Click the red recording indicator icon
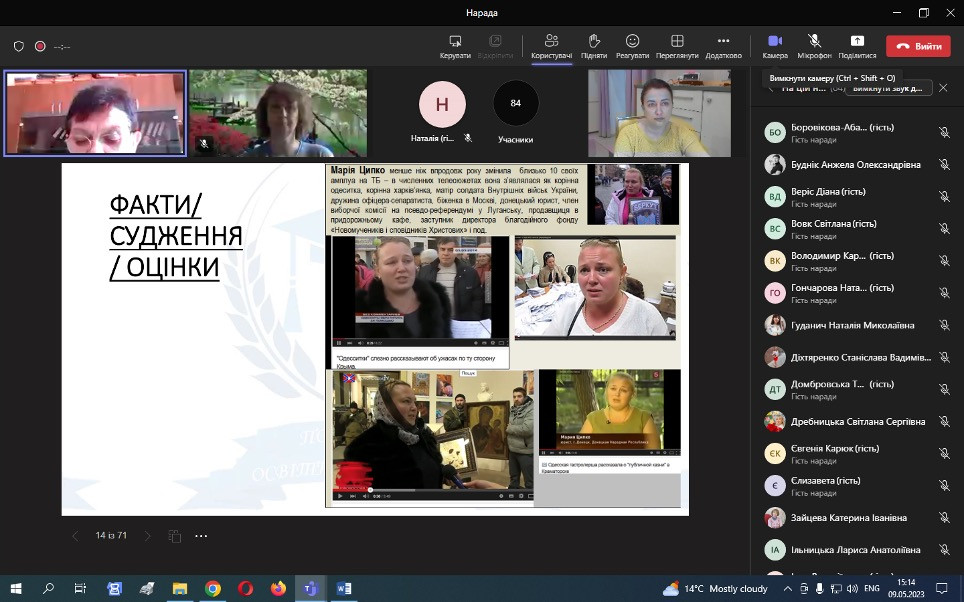Screen dimensions: 964x602 (x=40, y=46)
